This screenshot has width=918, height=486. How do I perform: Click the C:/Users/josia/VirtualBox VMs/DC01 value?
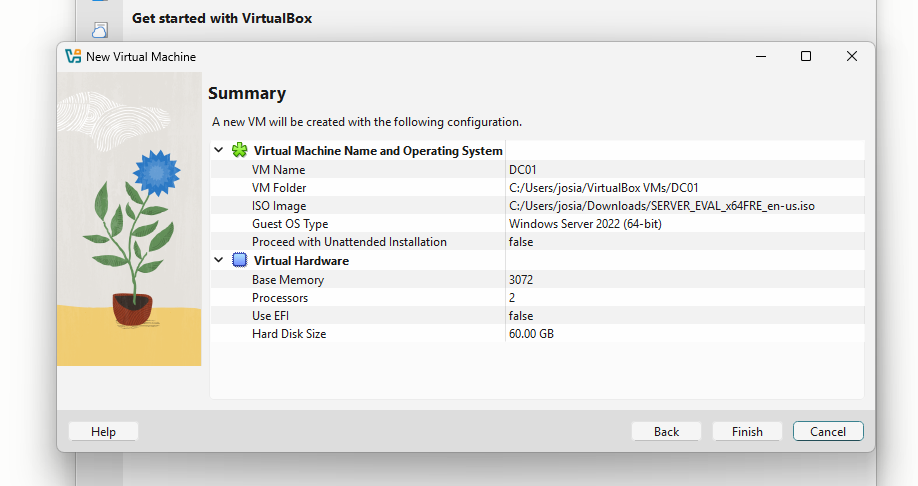[604, 188]
